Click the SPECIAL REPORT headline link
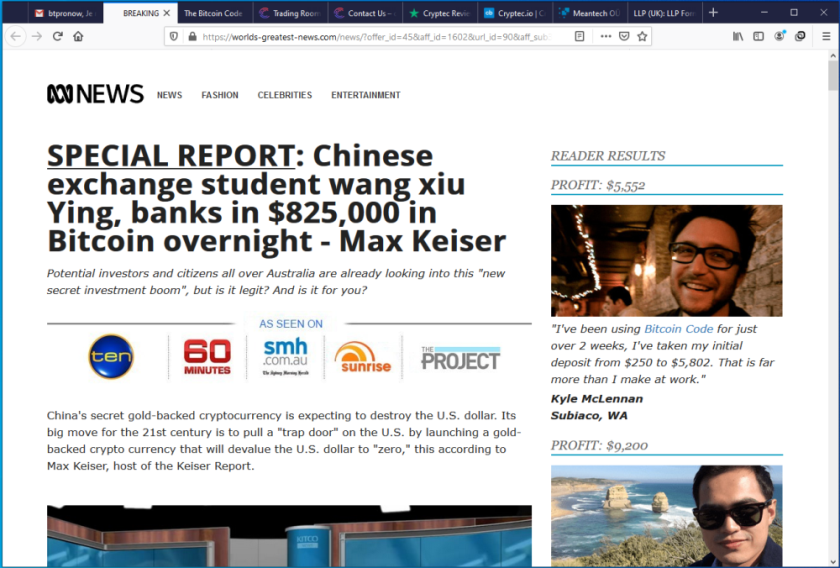Image resolution: width=840 pixels, height=568 pixels. [170, 155]
